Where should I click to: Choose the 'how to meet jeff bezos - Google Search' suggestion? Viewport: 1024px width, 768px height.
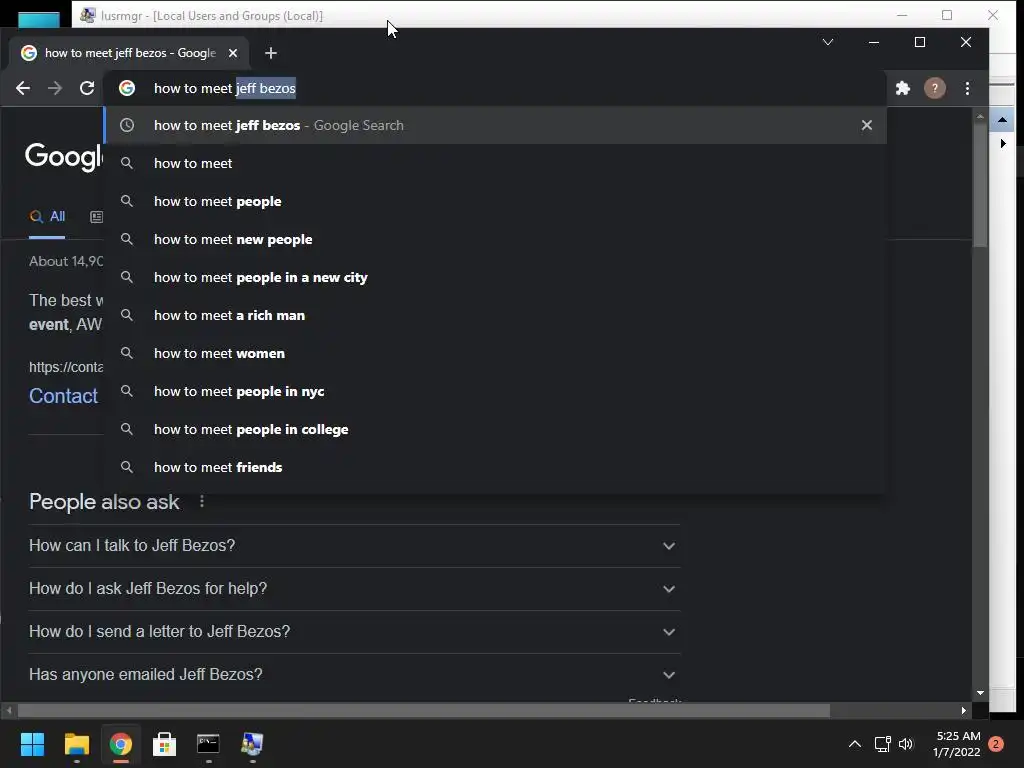click(495, 125)
